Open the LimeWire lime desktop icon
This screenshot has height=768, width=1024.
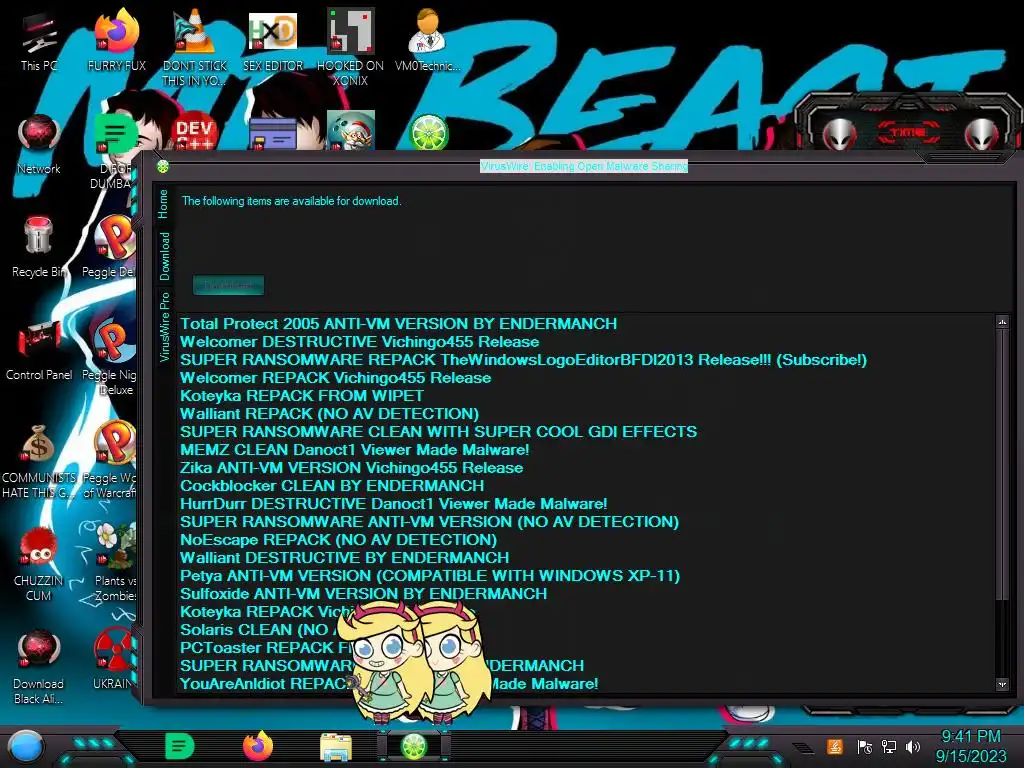428,133
